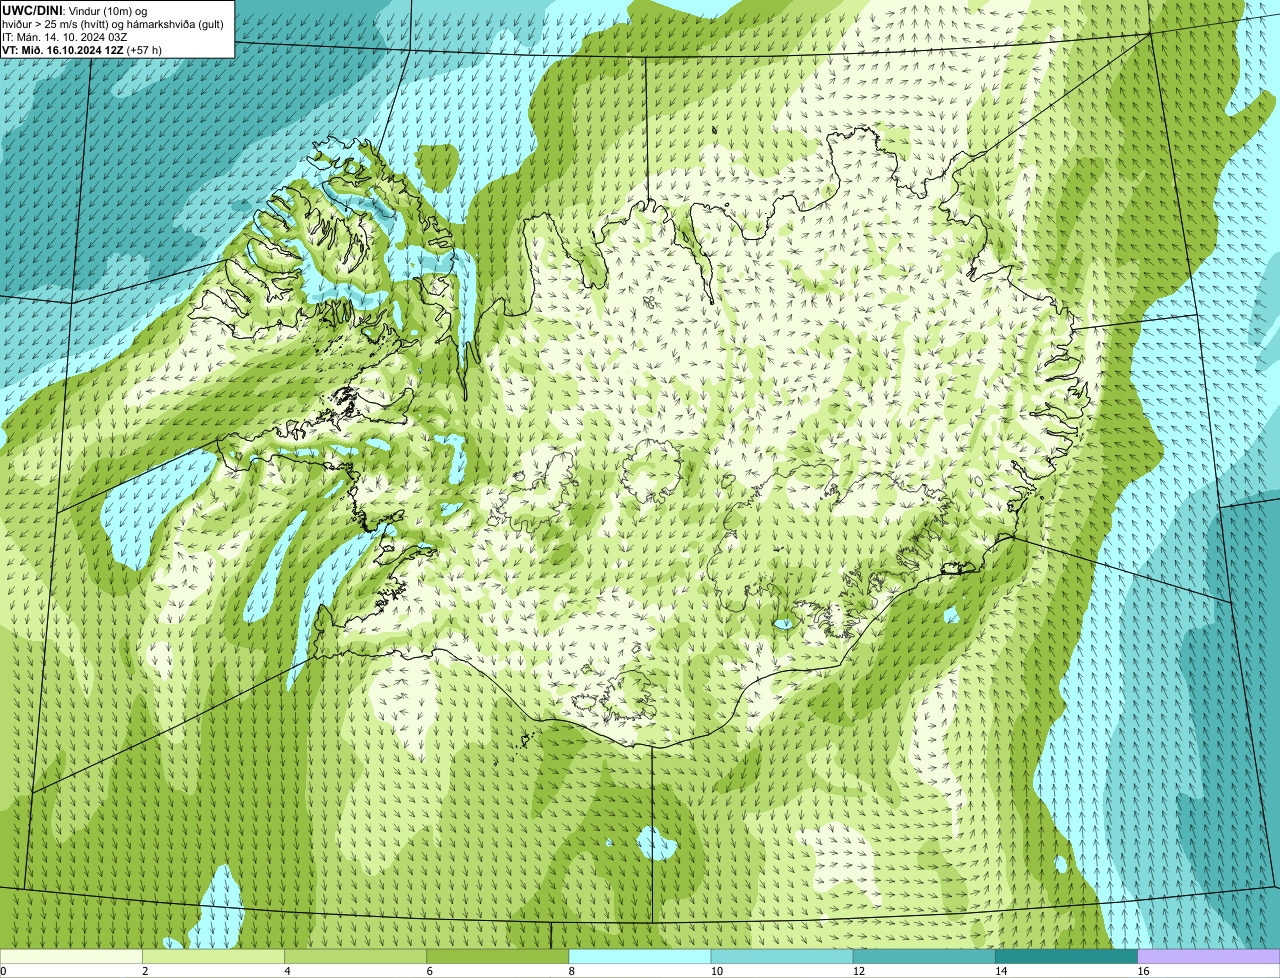This screenshot has height=978, width=1280.
Task: Click the lavender above-16 m/s legend swatch
Action: click(x=1209, y=956)
